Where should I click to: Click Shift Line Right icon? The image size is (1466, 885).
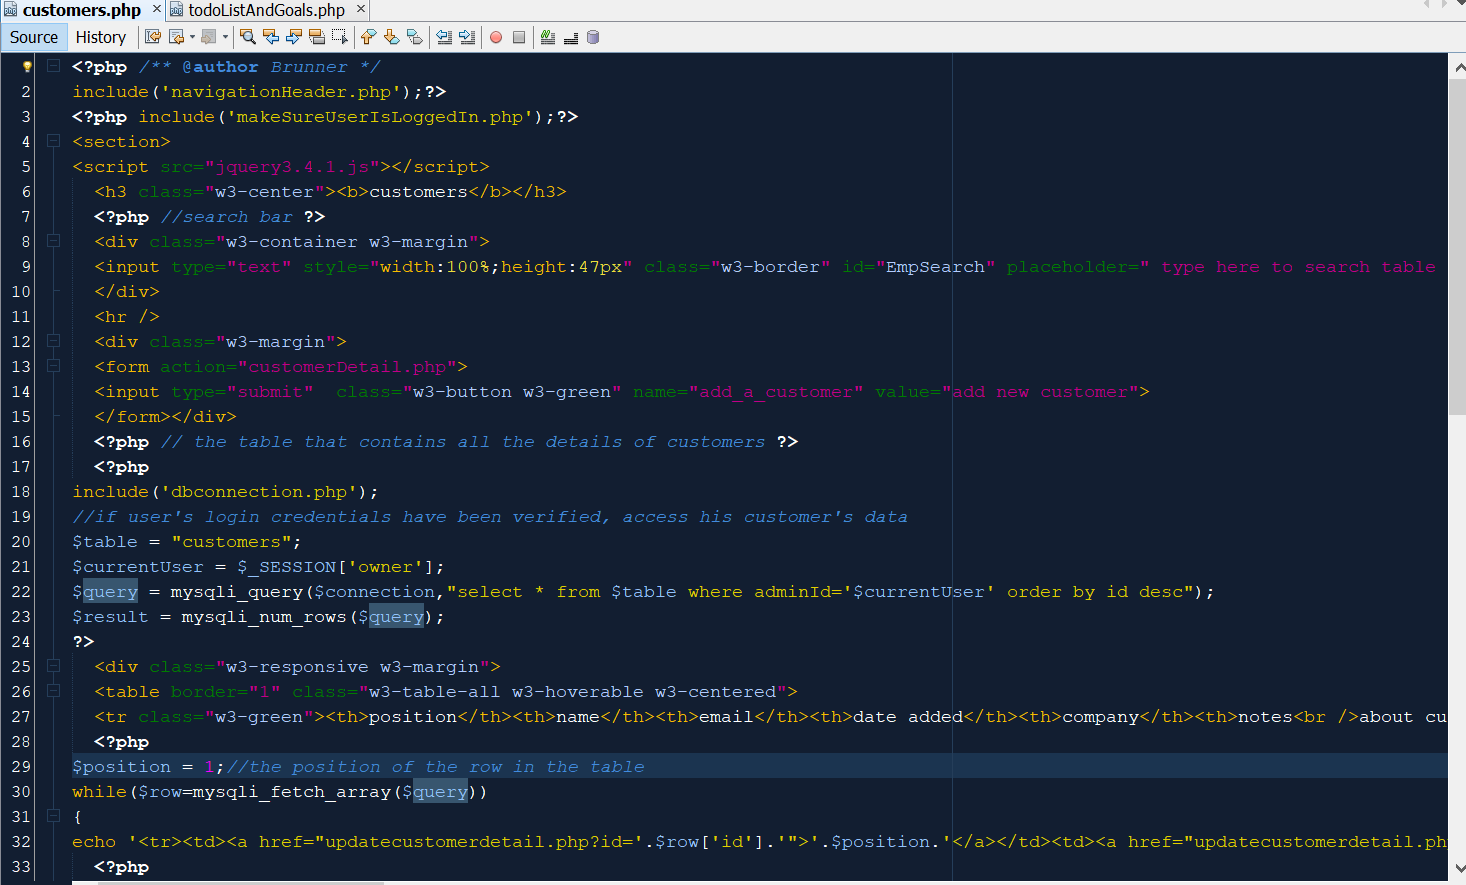(x=467, y=37)
